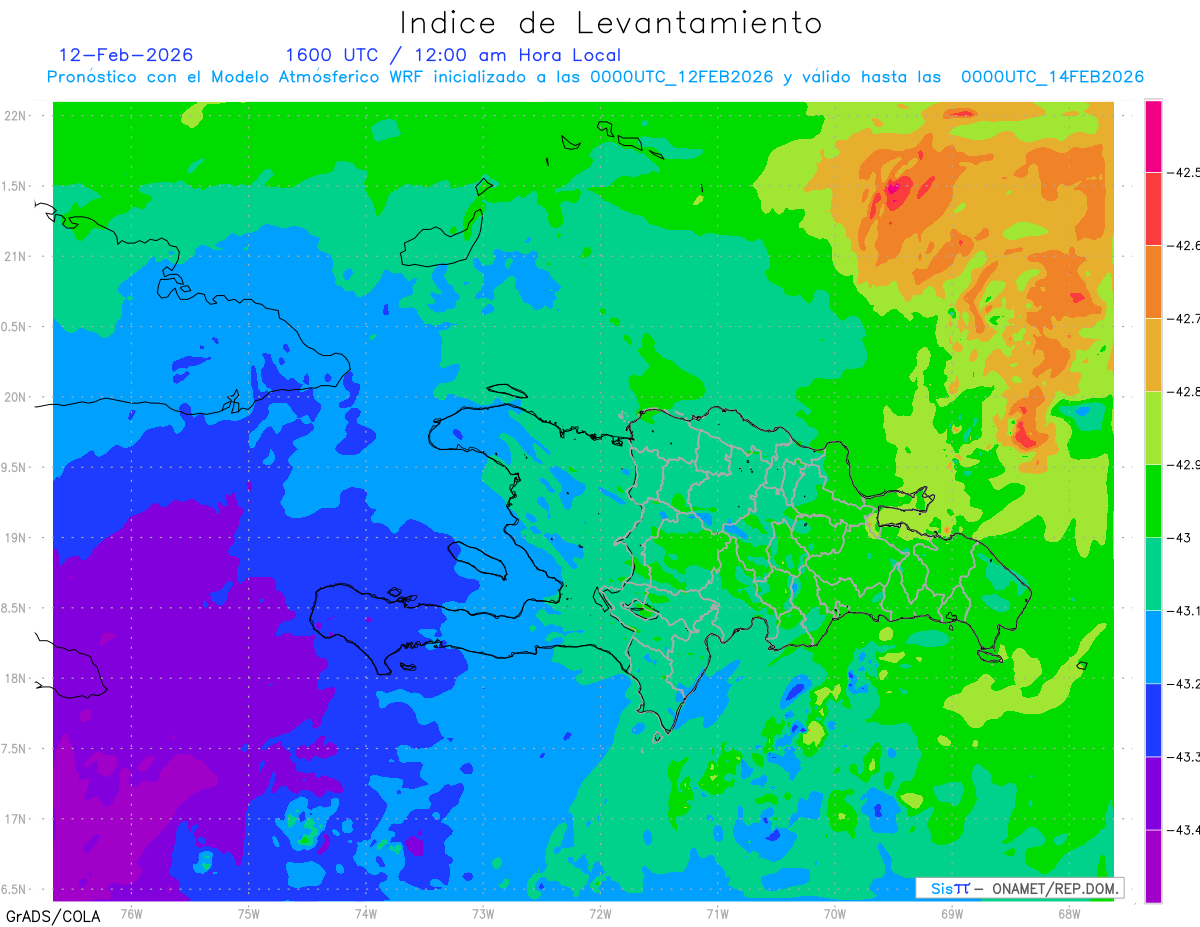Click the longitude label "75W"

click(248, 913)
